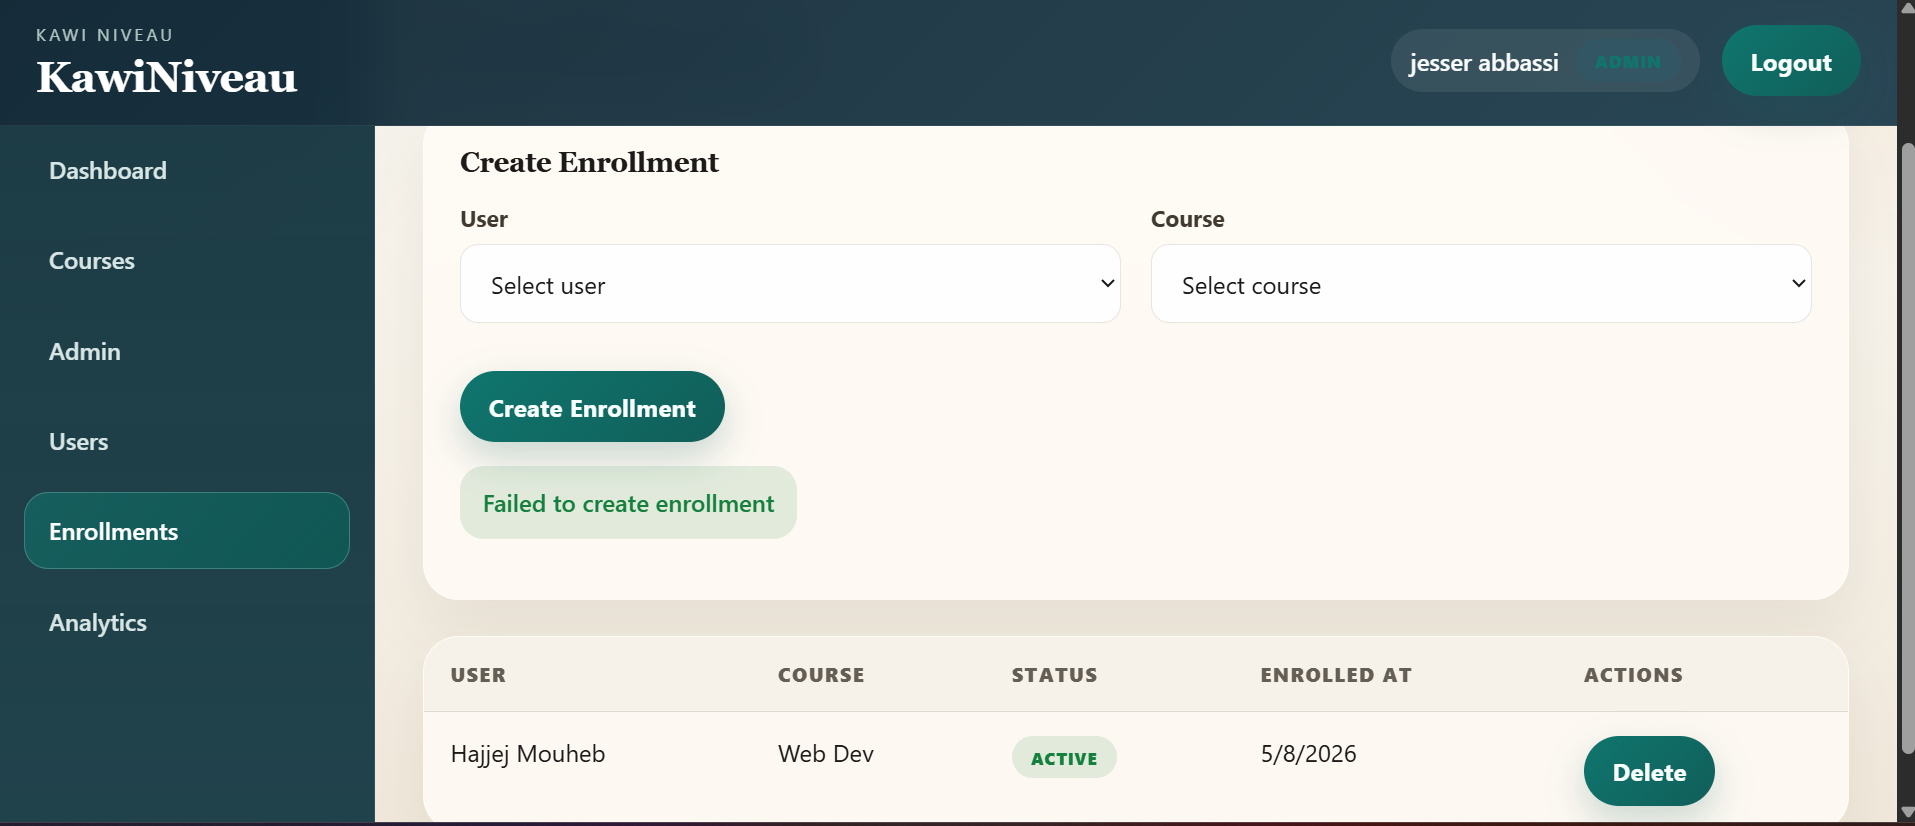Delete the Hajjej Mouheb enrollment
This screenshot has width=1915, height=826.
pos(1649,771)
